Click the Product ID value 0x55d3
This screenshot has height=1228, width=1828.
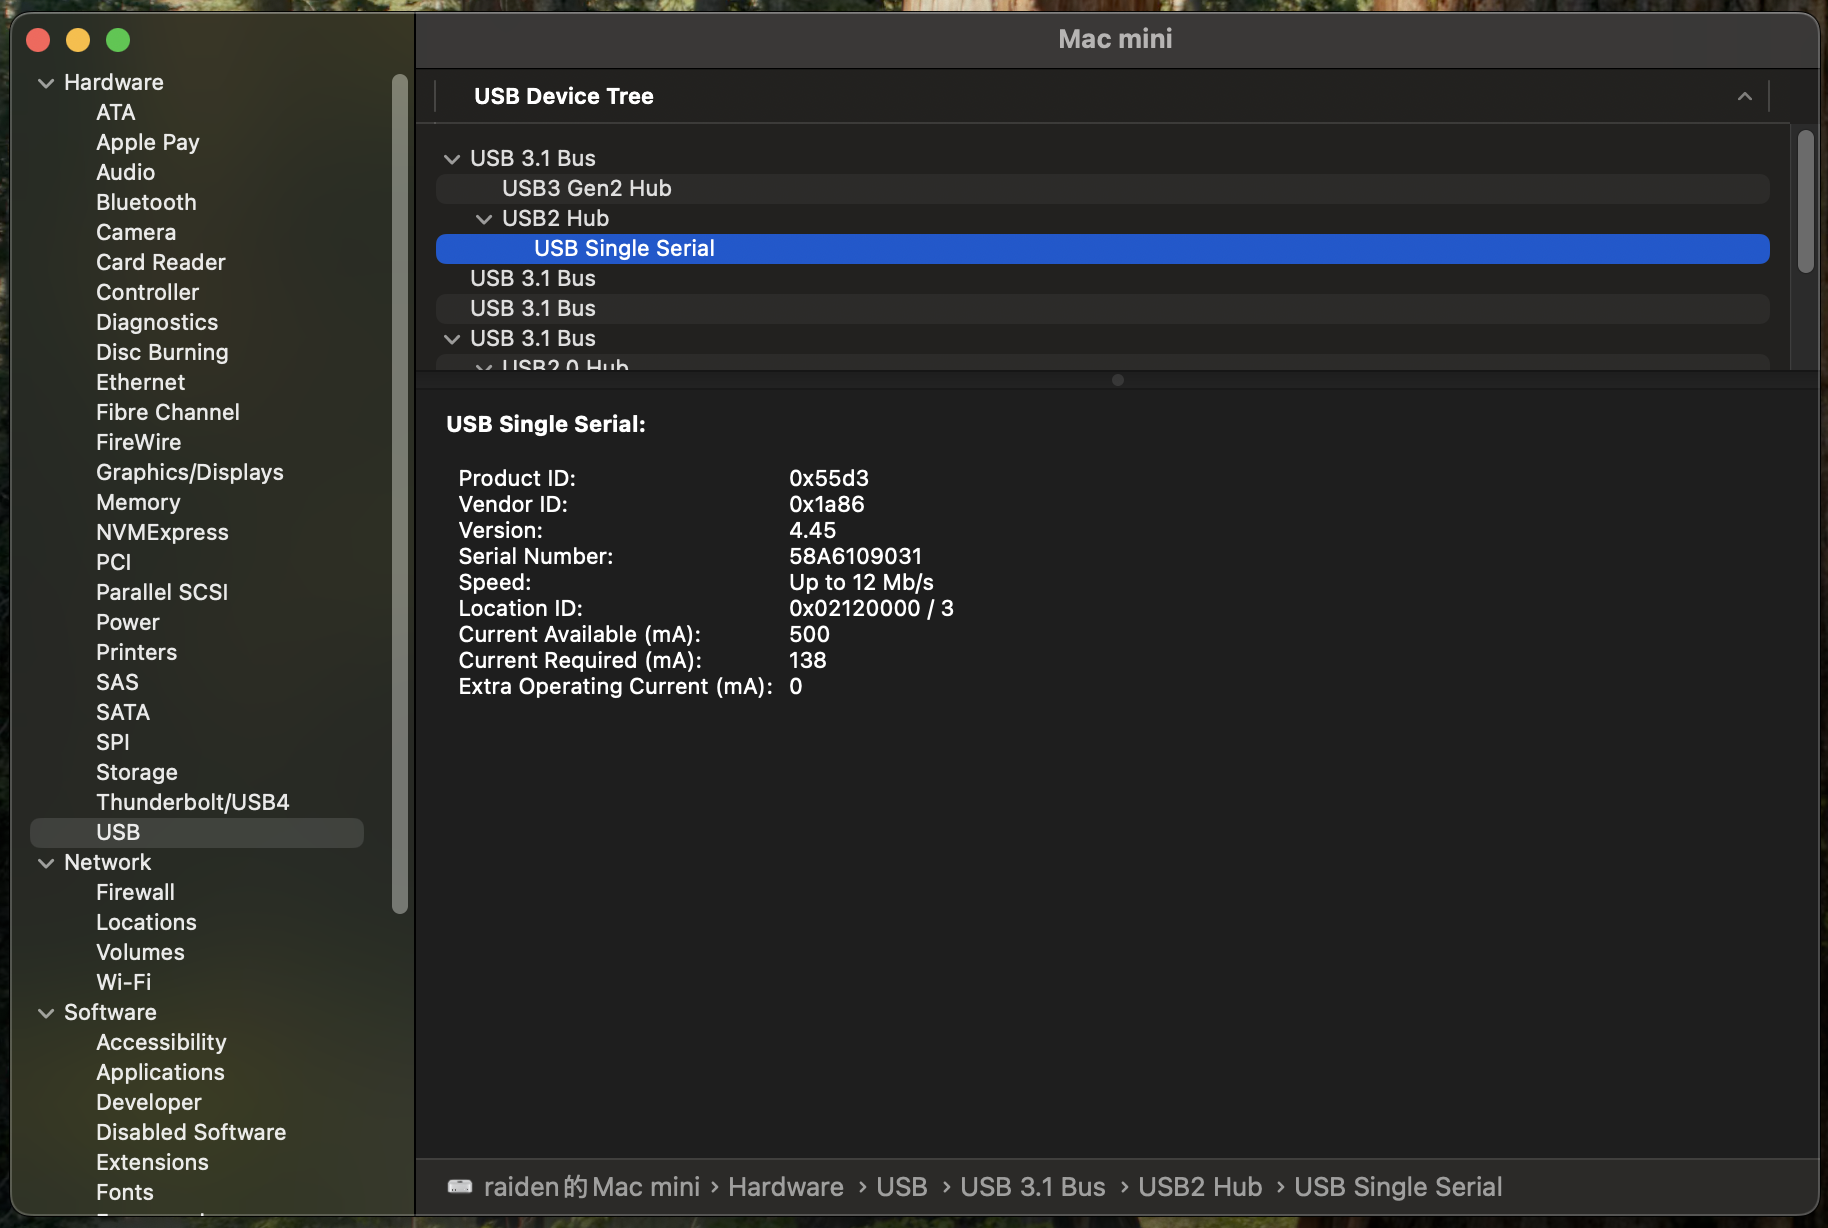(x=829, y=478)
